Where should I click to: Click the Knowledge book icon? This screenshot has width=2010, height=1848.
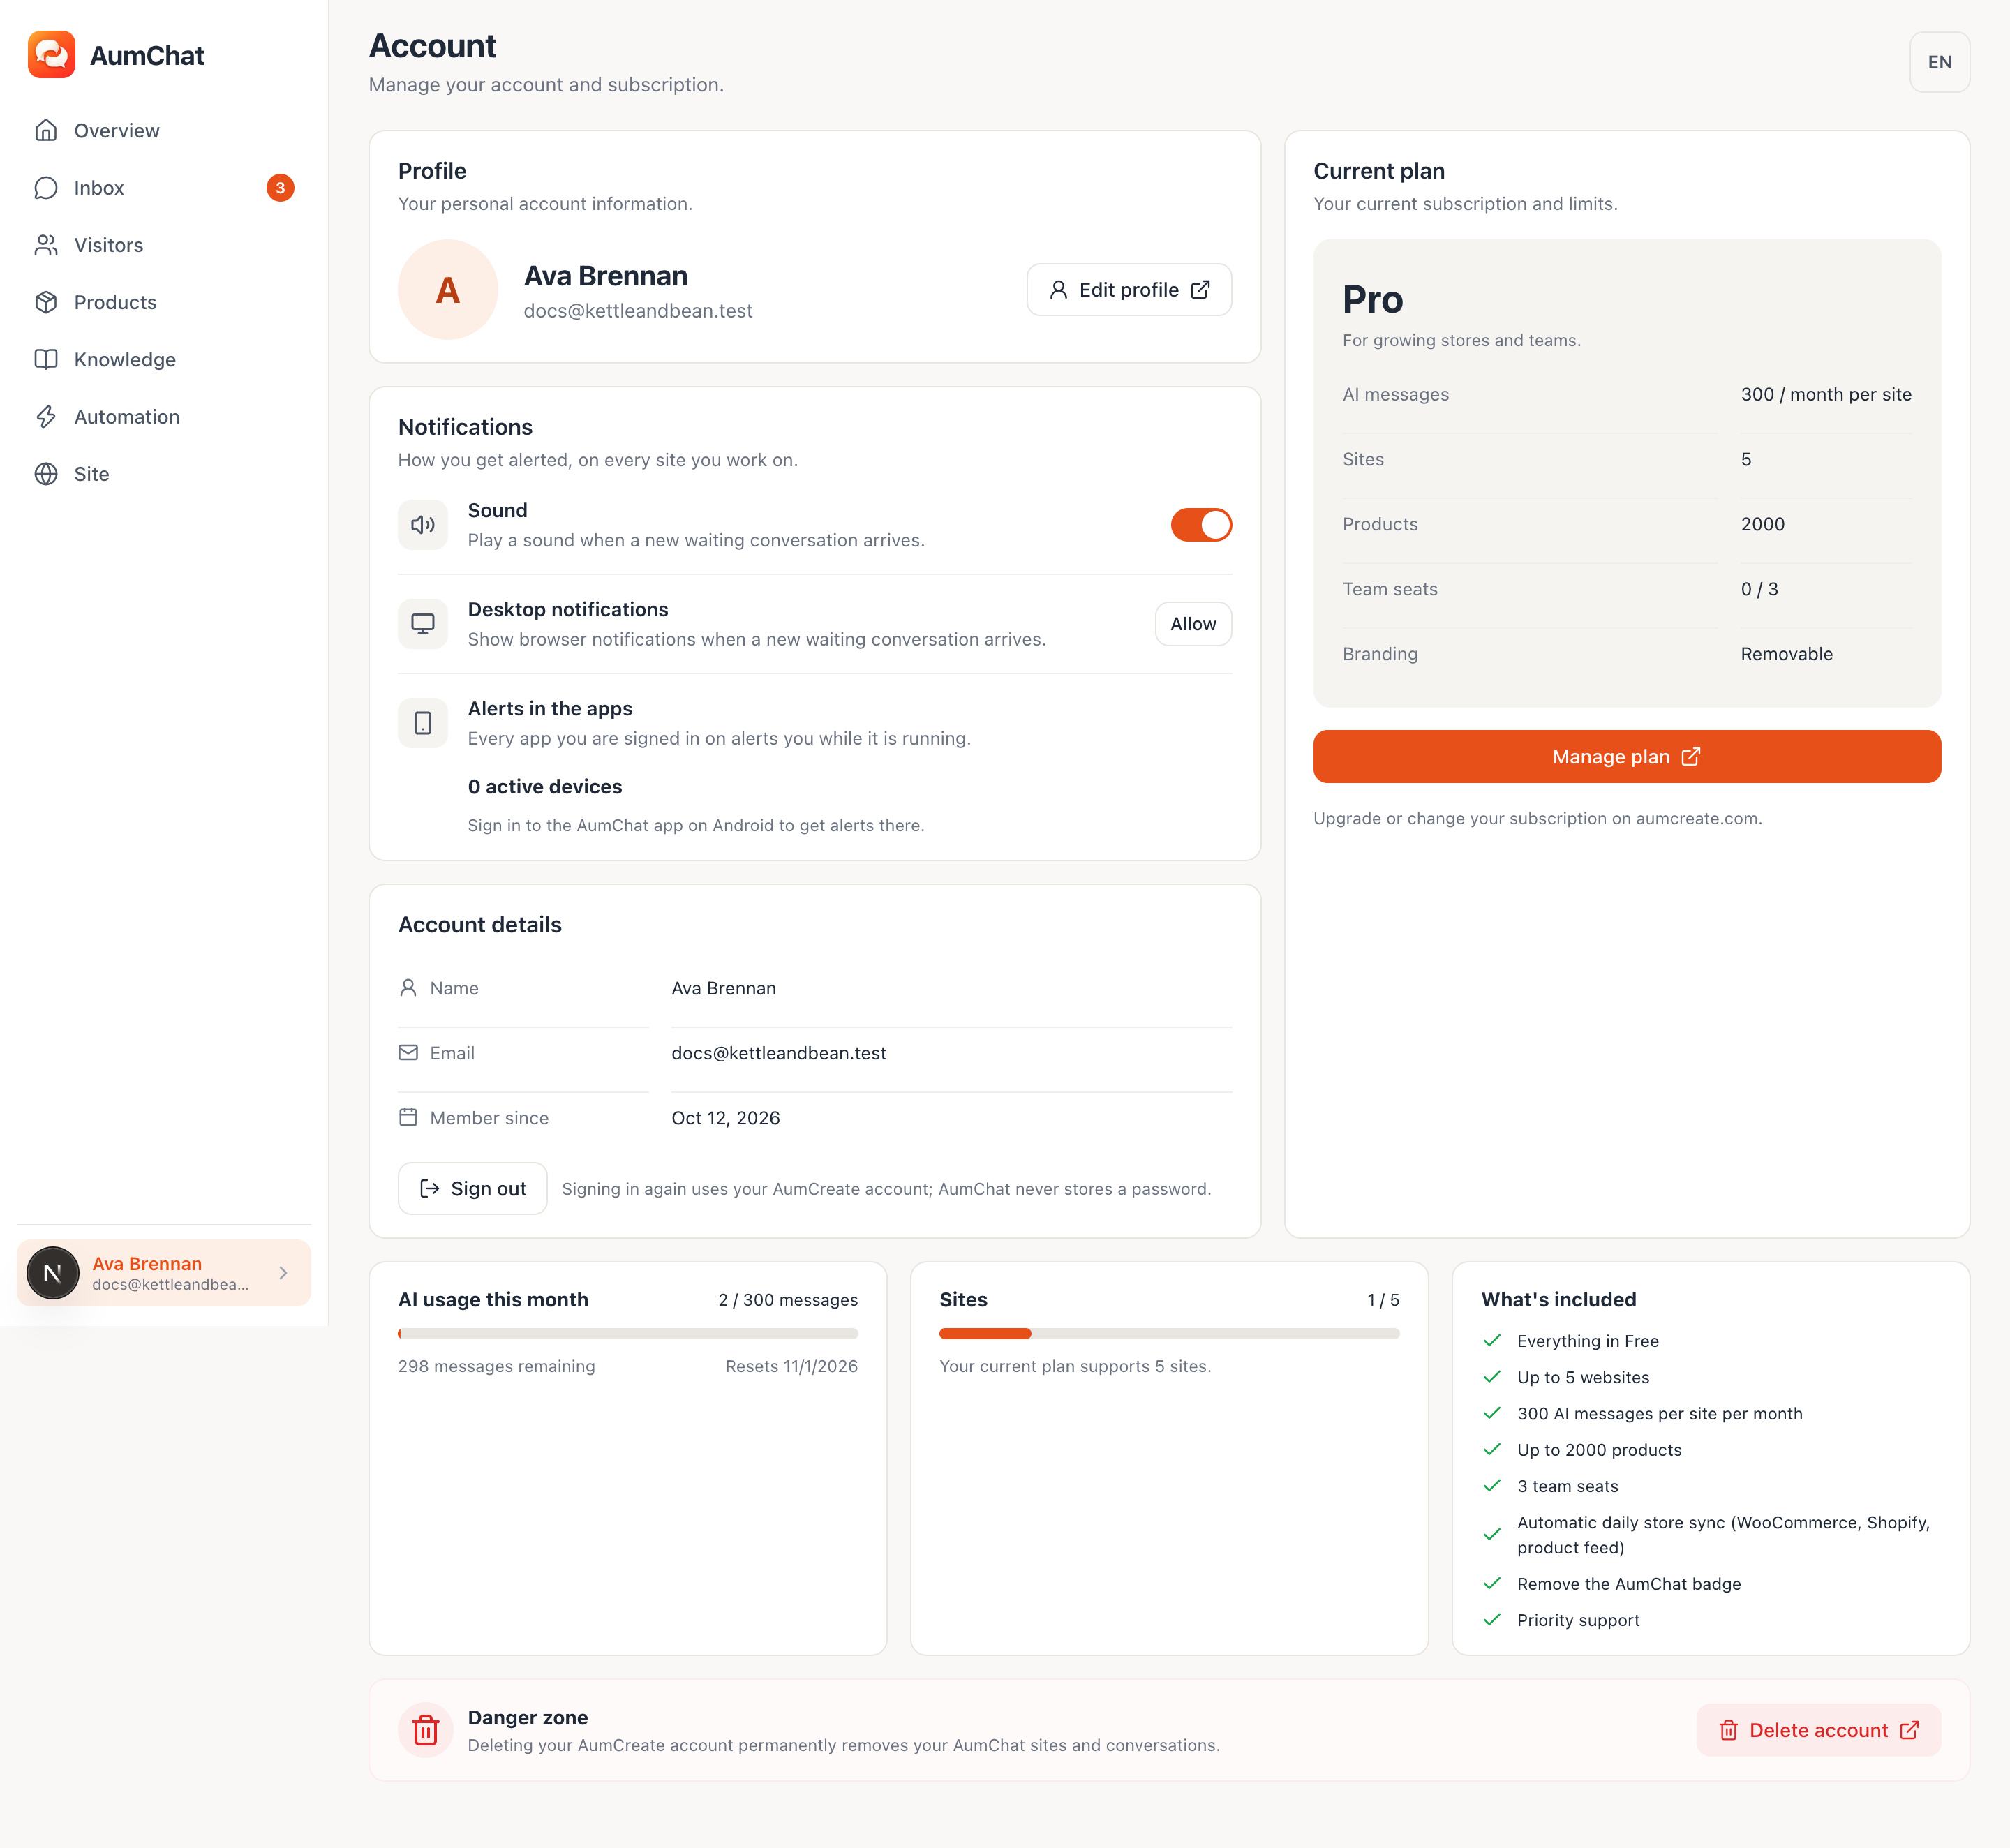pyautogui.click(x=46, y=360)
